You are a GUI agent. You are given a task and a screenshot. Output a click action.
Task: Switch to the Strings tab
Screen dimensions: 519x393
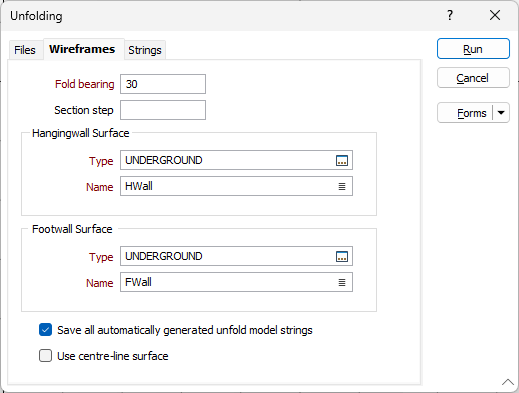(x=145, y=50)
